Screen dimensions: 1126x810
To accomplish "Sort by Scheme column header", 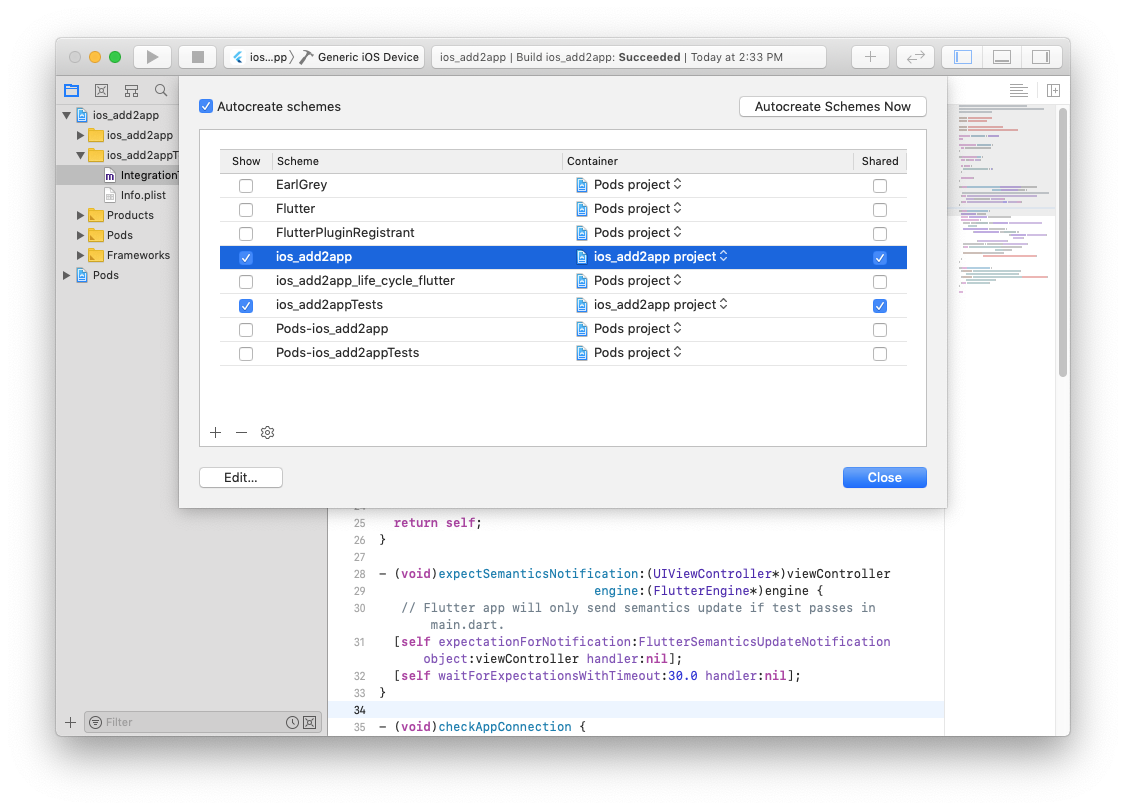I will [x=417, y=161].
